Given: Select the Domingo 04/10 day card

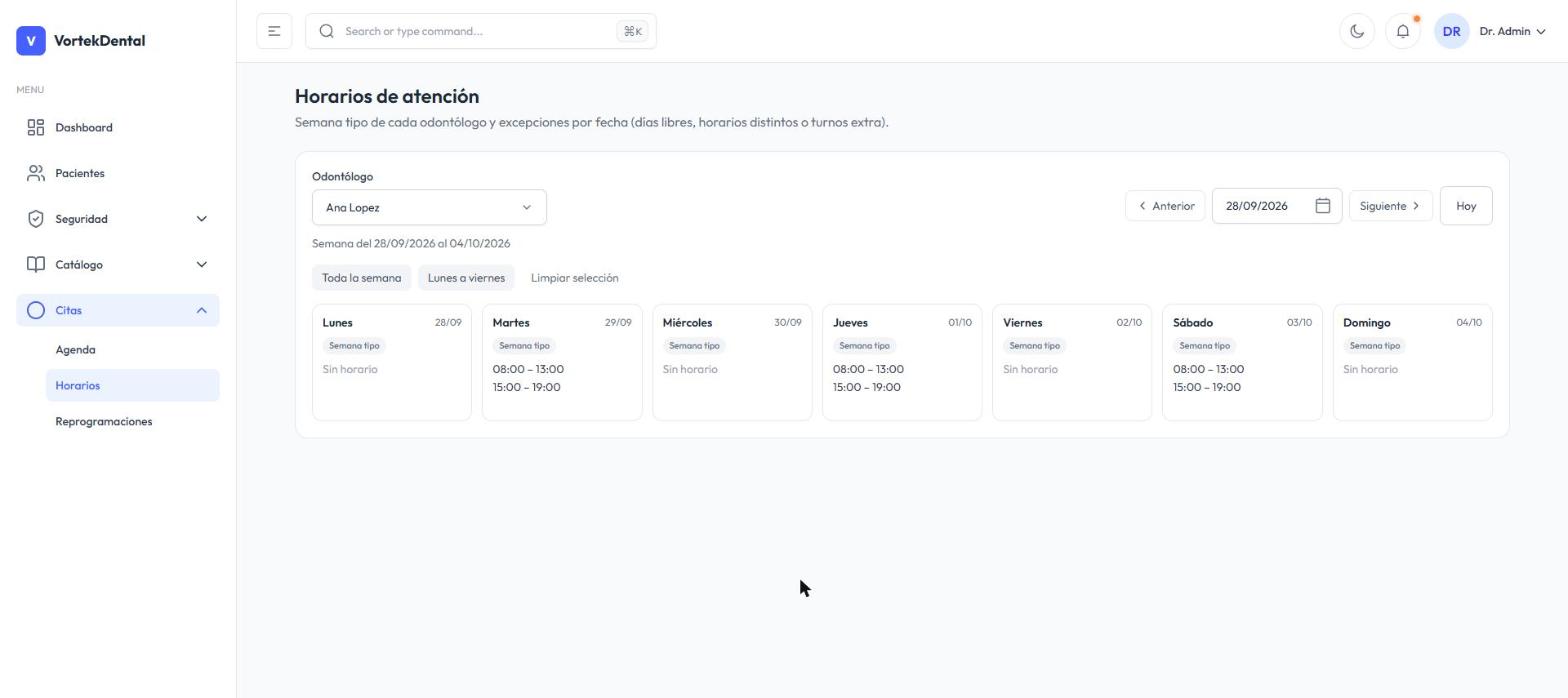Looking at the screenshot, I should point(1412,362).
